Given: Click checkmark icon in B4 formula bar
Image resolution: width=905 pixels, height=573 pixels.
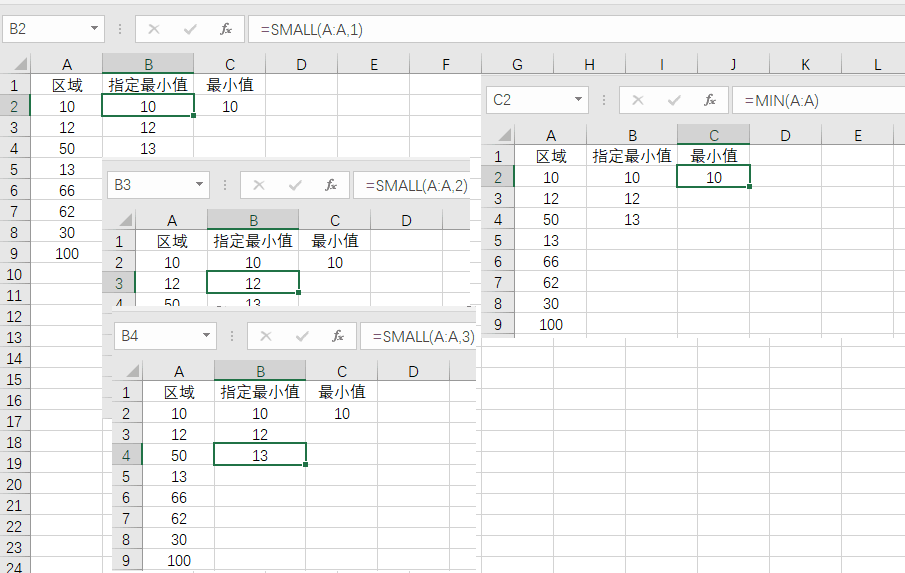Looking at the screenshot, I should click(302, 336).
